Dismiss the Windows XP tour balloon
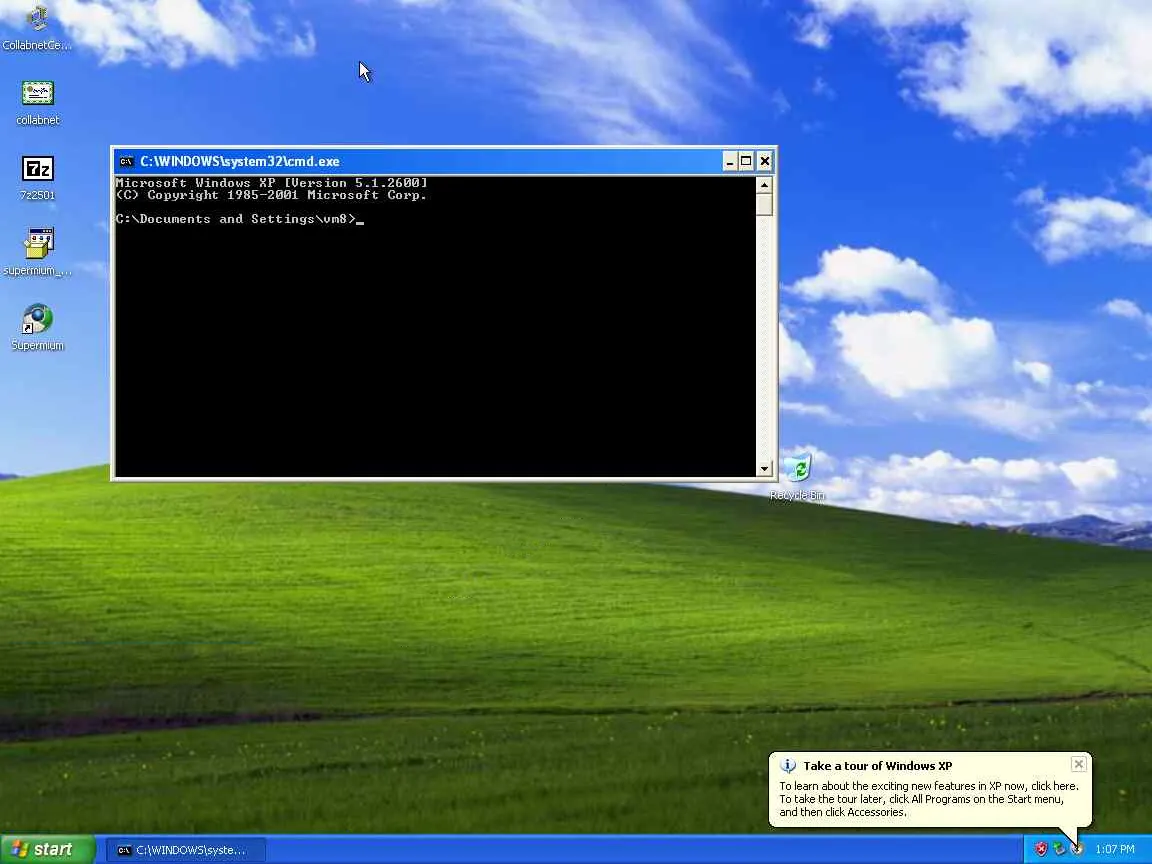Screen dimensions: 1152x864 [1079, 764]
